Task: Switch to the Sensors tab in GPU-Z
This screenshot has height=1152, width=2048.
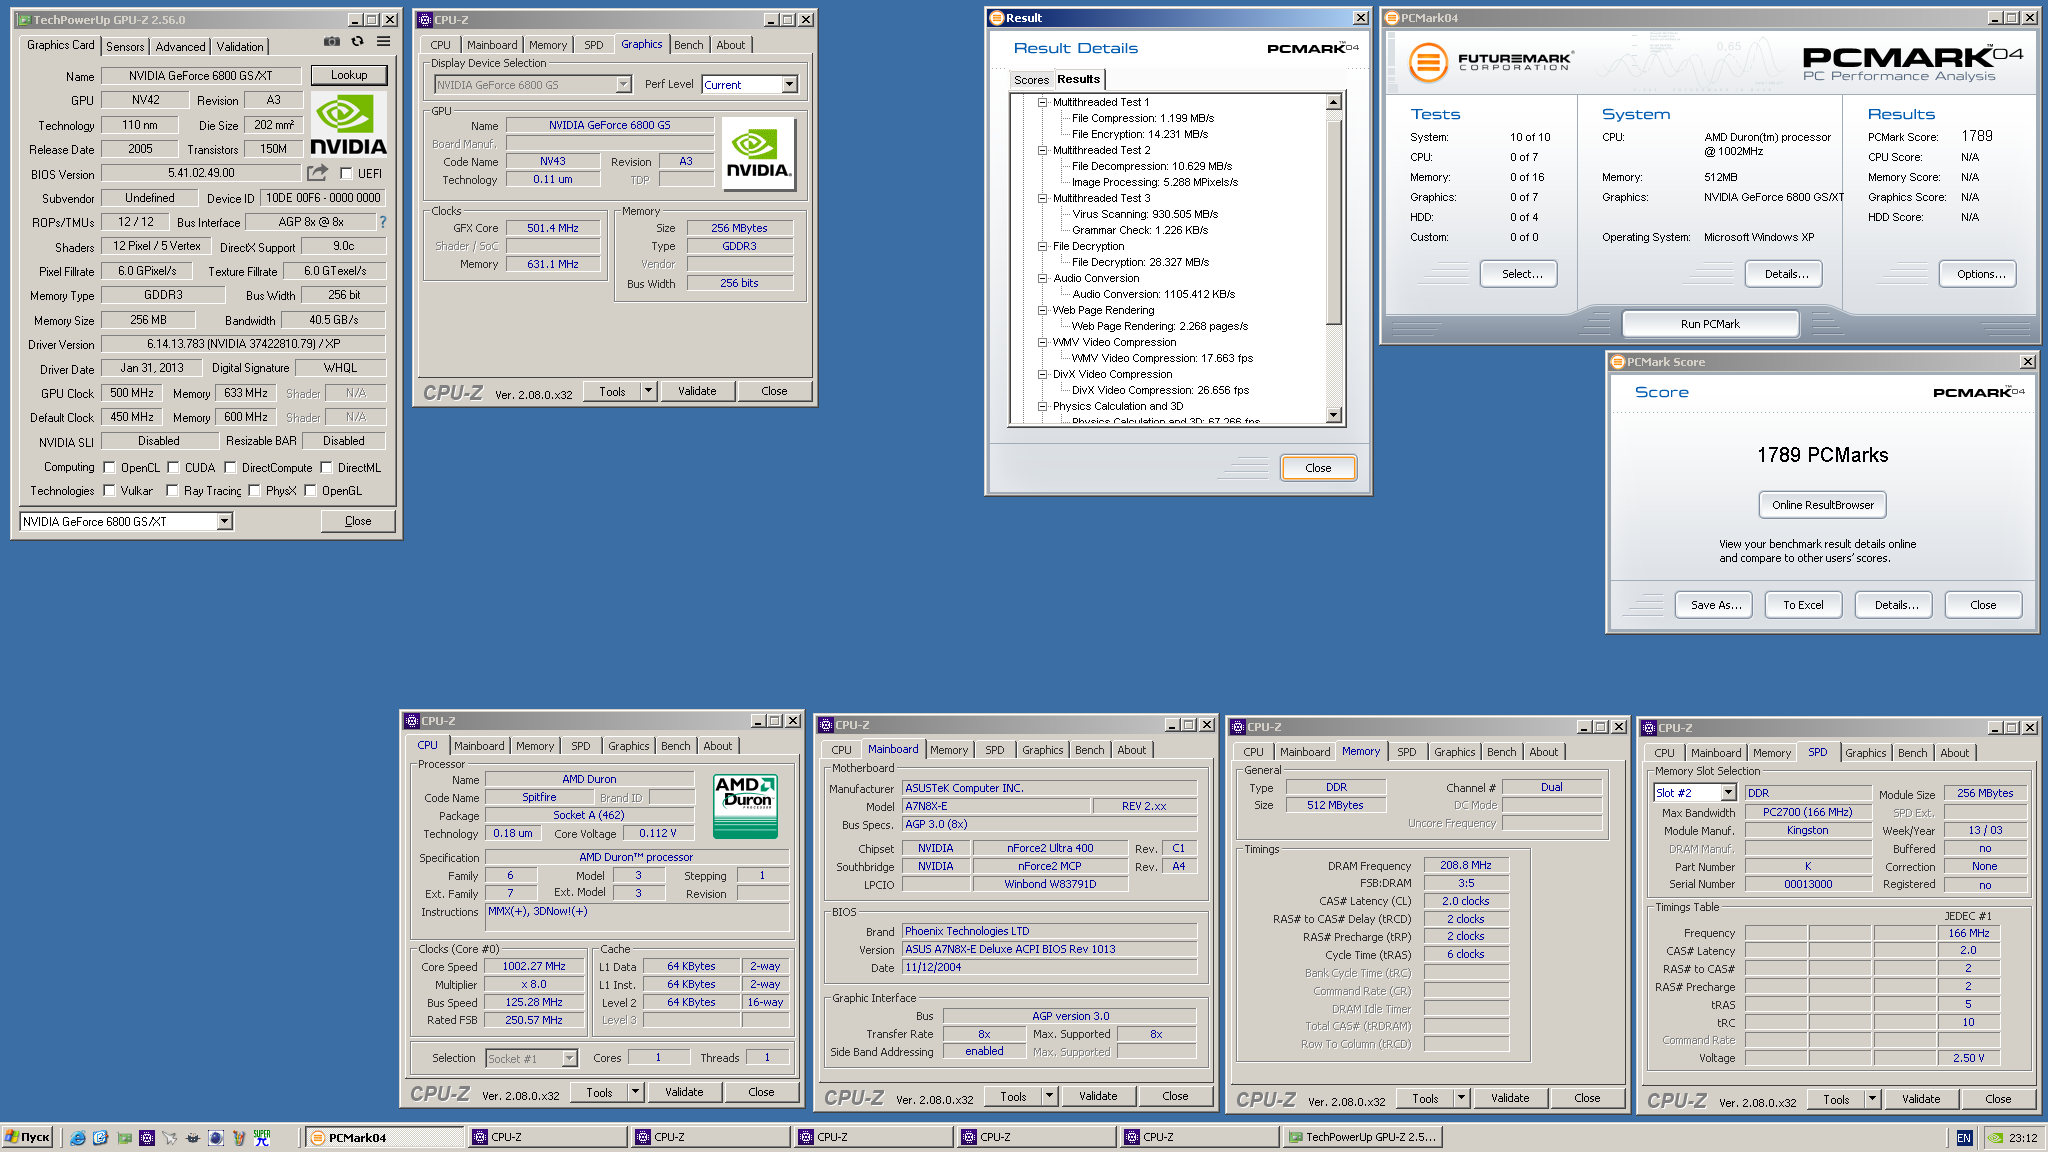Action: pyautogui.click(x=125, y=46)
